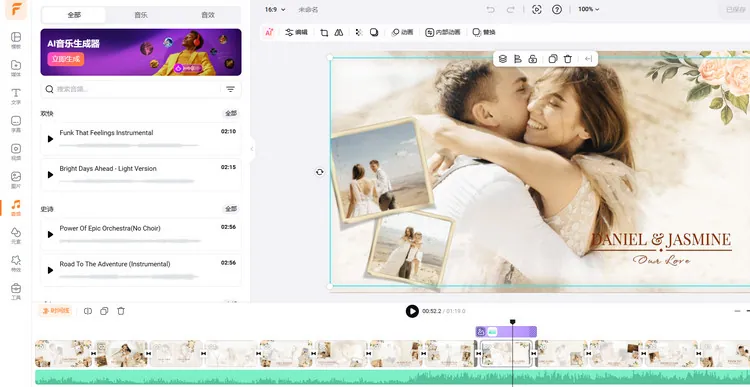Duplicate element with floating toolbar copy icon
The image size is (750, 387).
click(553, 59)
